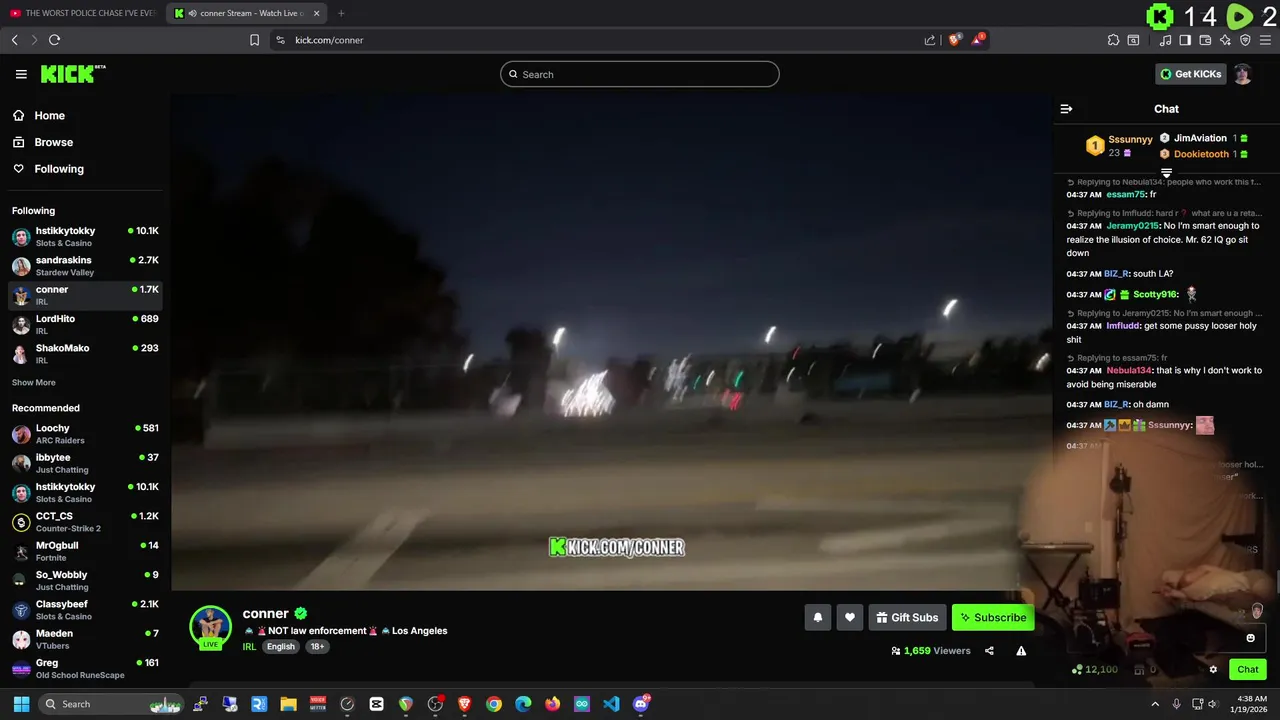
Task: Reload the current page
Action: coord(54,40)
